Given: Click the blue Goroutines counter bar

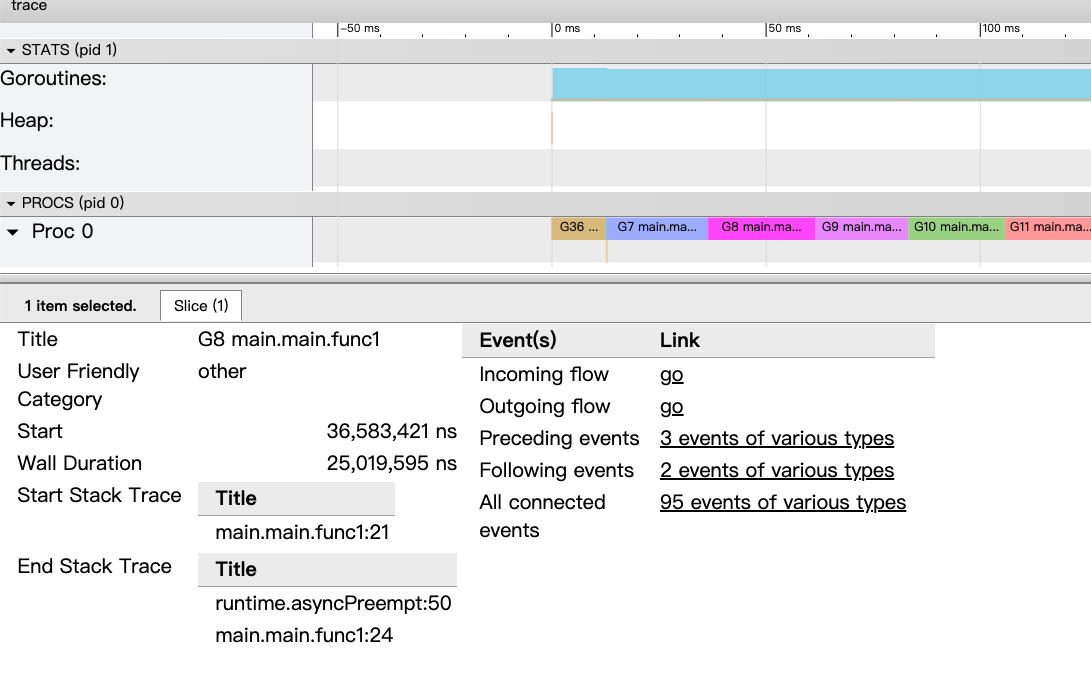Looking at the screenshot, I should tap(821, 84).
